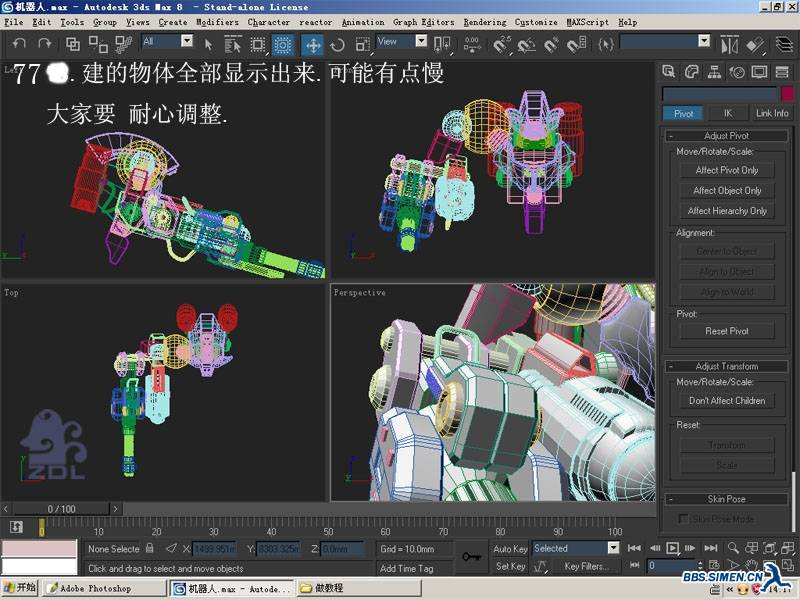Image resolution: width=800 pixels, height=600 pixels.
Task: Click the 0 / 100 time slider
Action: [x=61, y=509]
